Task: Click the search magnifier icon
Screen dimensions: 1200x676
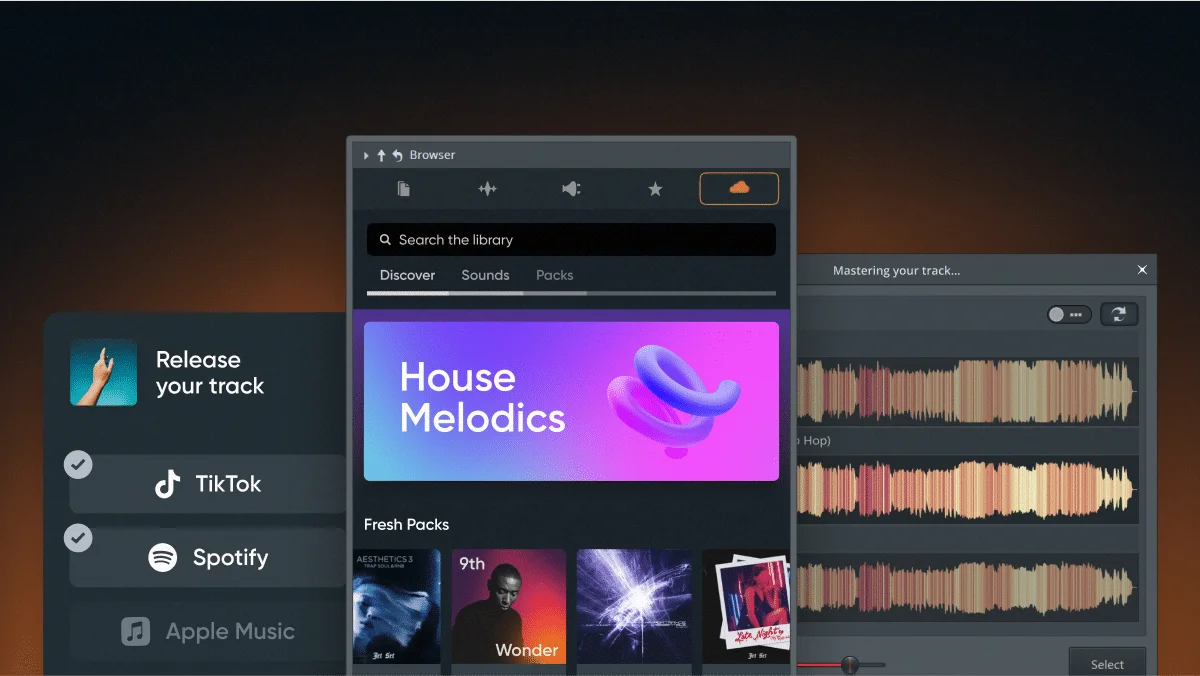Action: click(x=385, y=240)
